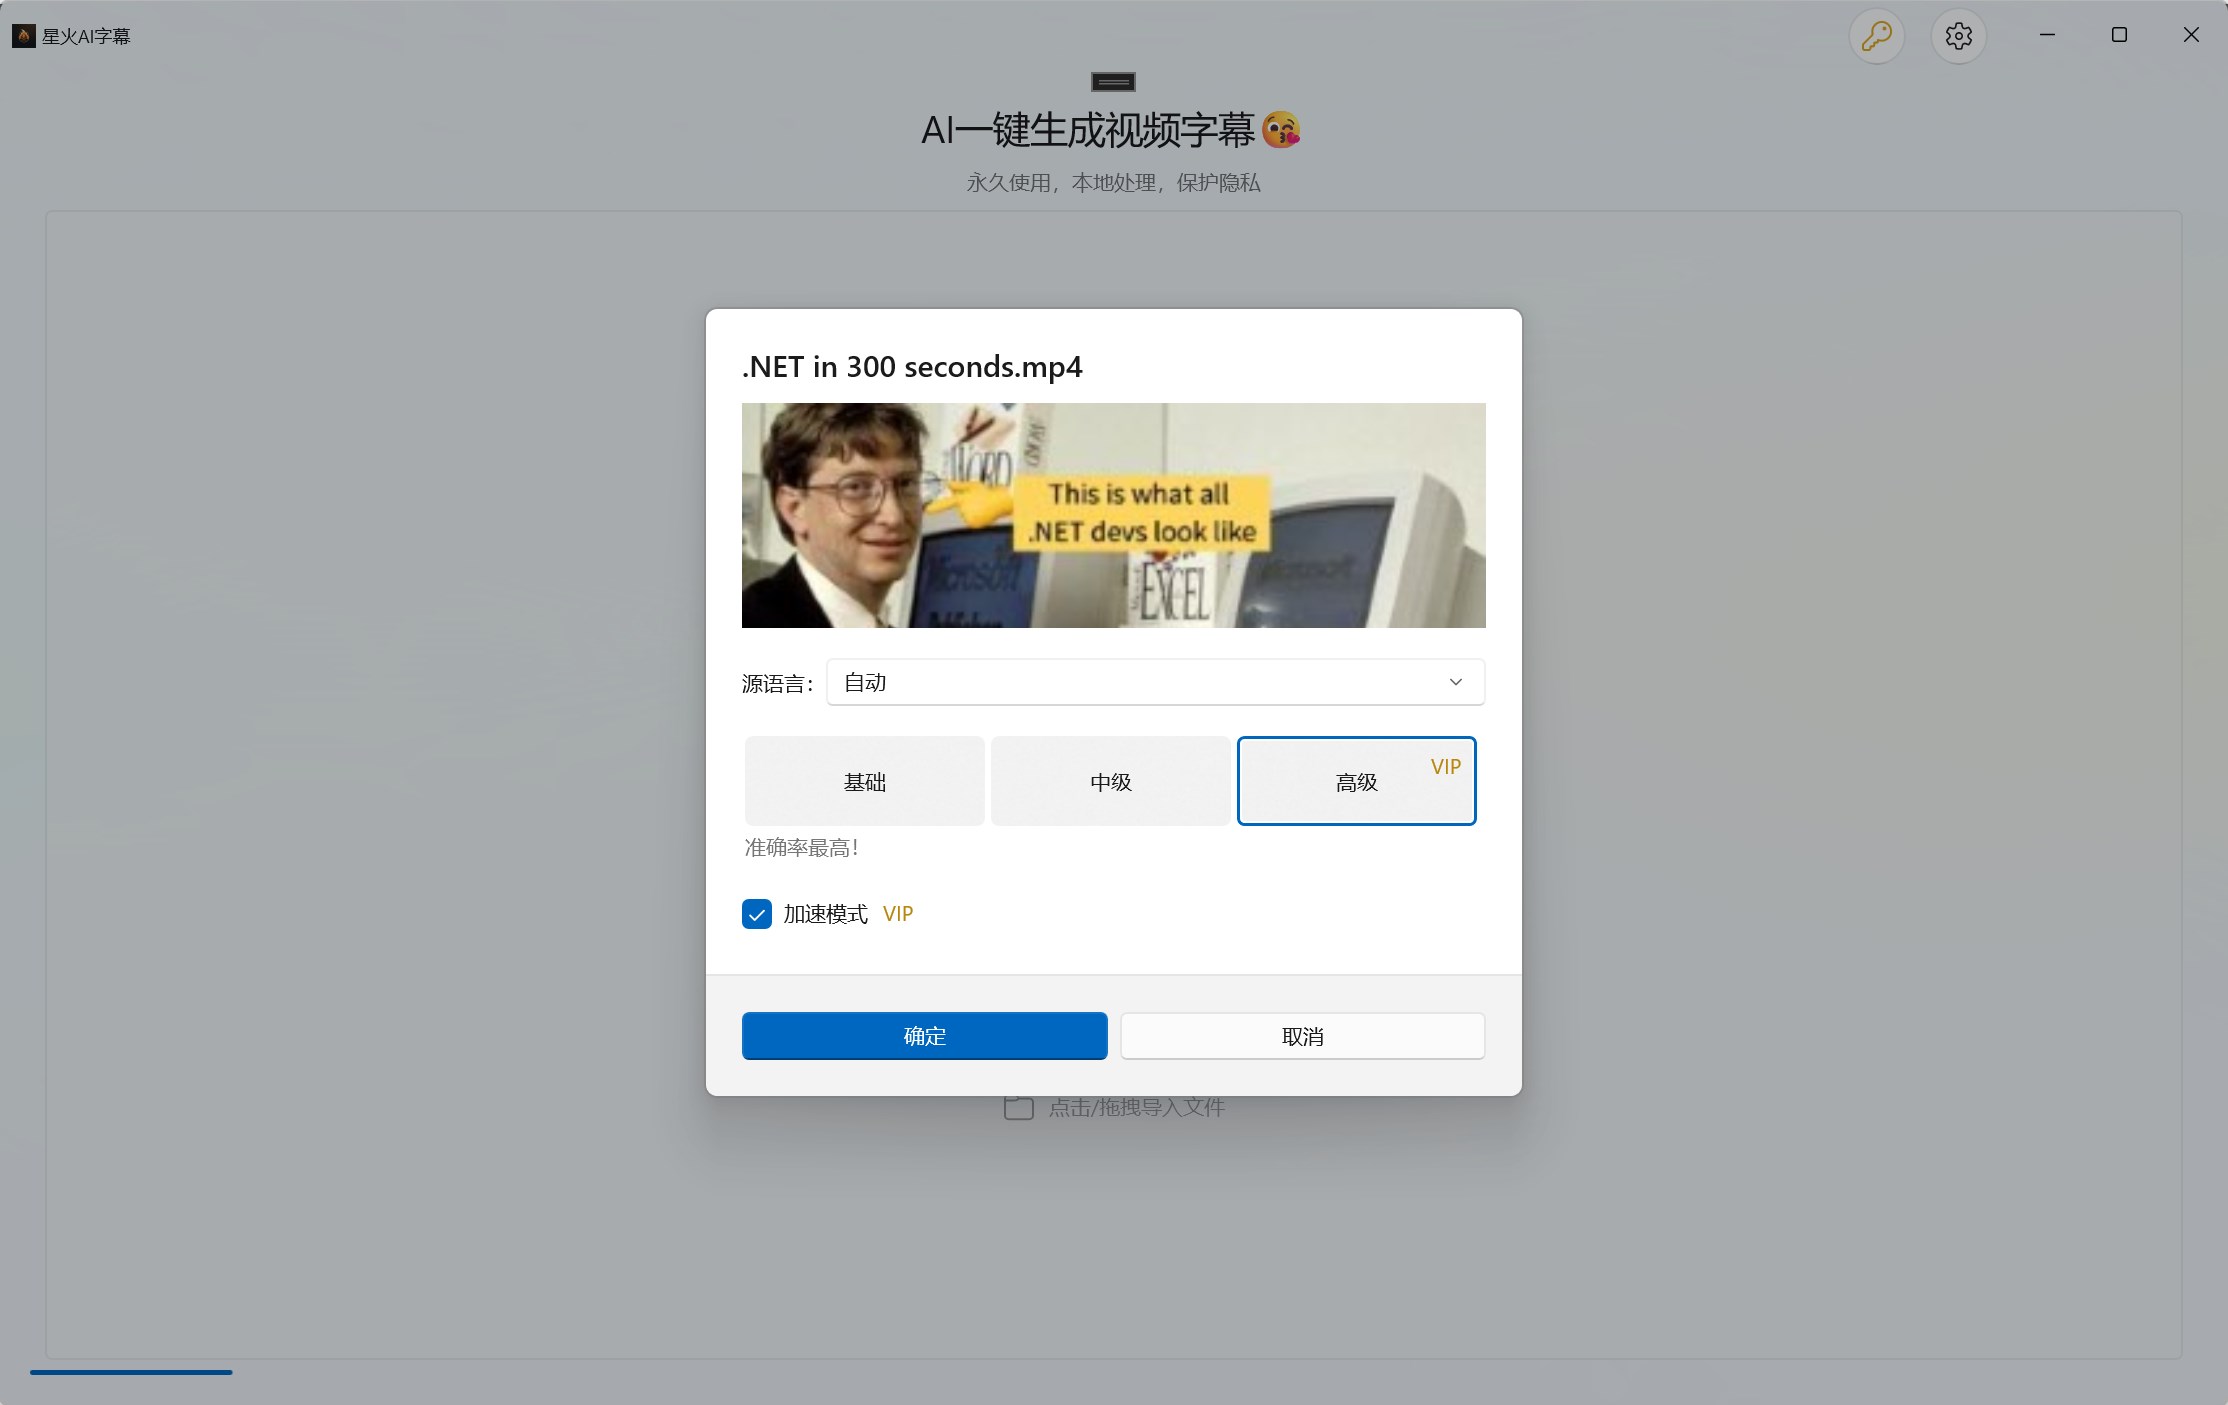This screenshot has height=1405, width=2228.
Task: Click the small banner icon above heading
Action: tap(1113, 82)
